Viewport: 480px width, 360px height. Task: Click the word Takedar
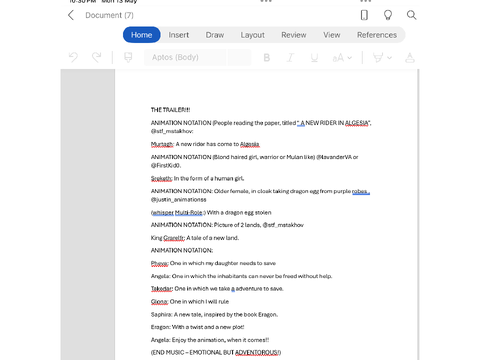coord(162,289)
